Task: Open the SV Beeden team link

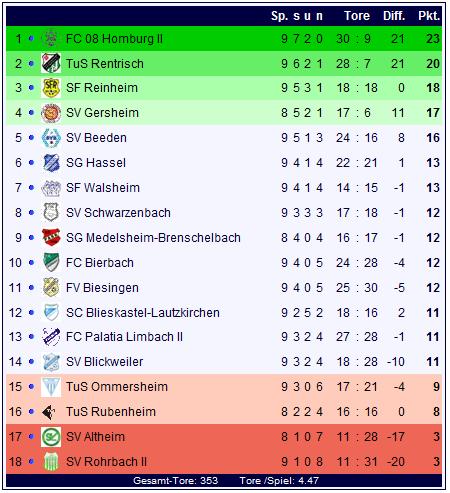Action: (x=96, y=138)
